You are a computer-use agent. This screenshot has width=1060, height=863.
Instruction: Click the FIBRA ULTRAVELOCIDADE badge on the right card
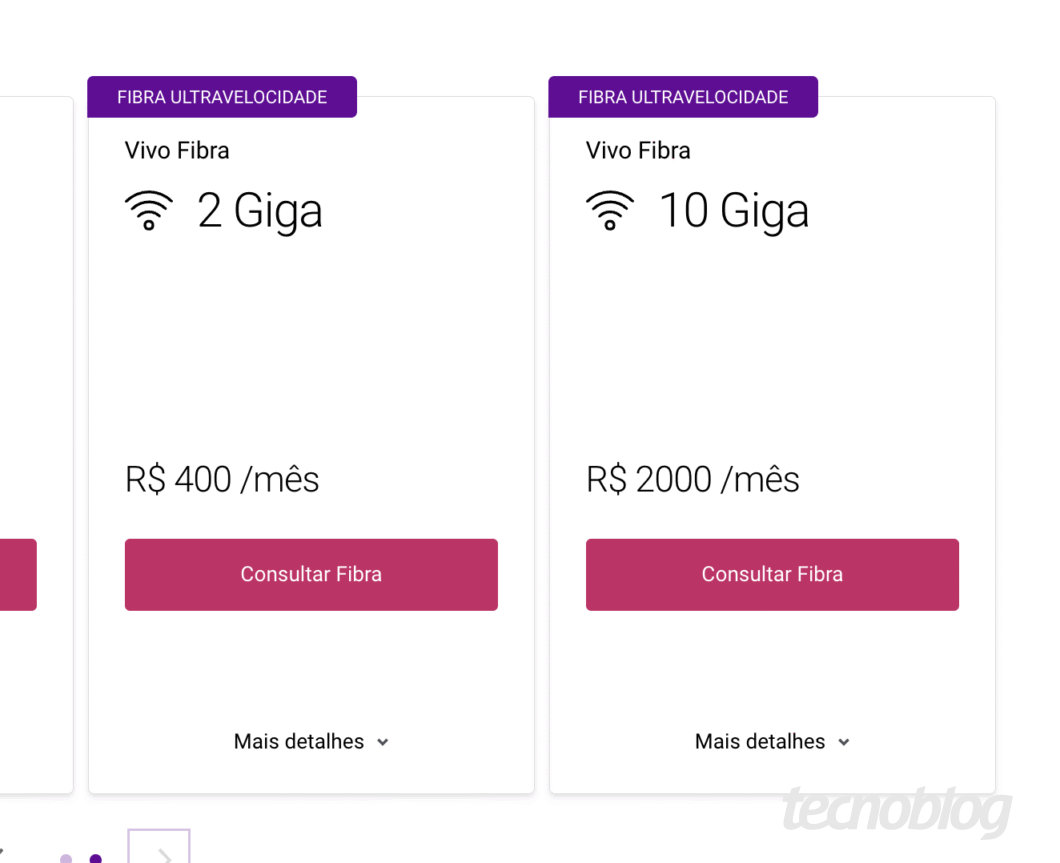[683, 96]
